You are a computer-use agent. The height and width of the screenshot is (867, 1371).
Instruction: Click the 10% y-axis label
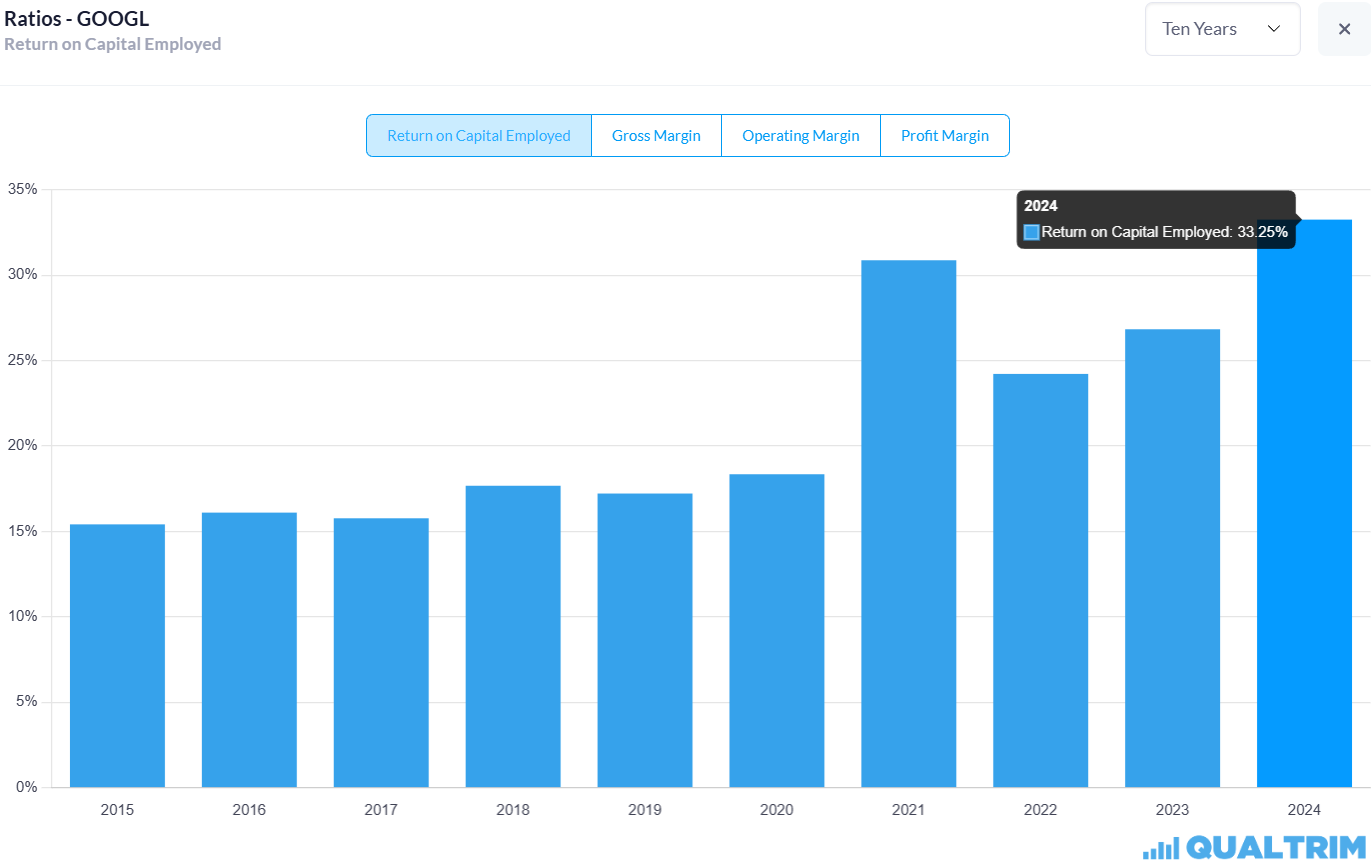[x=22, y=616]
